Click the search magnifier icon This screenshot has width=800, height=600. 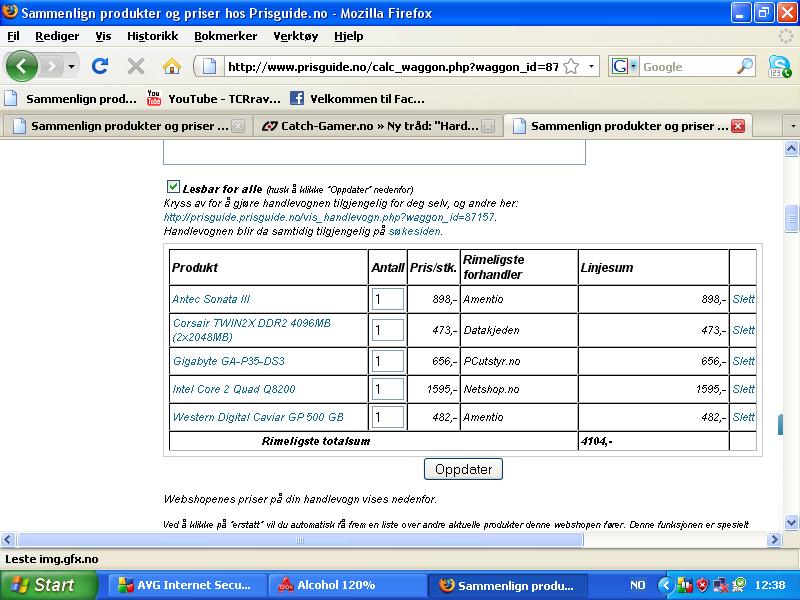point(745,66)
